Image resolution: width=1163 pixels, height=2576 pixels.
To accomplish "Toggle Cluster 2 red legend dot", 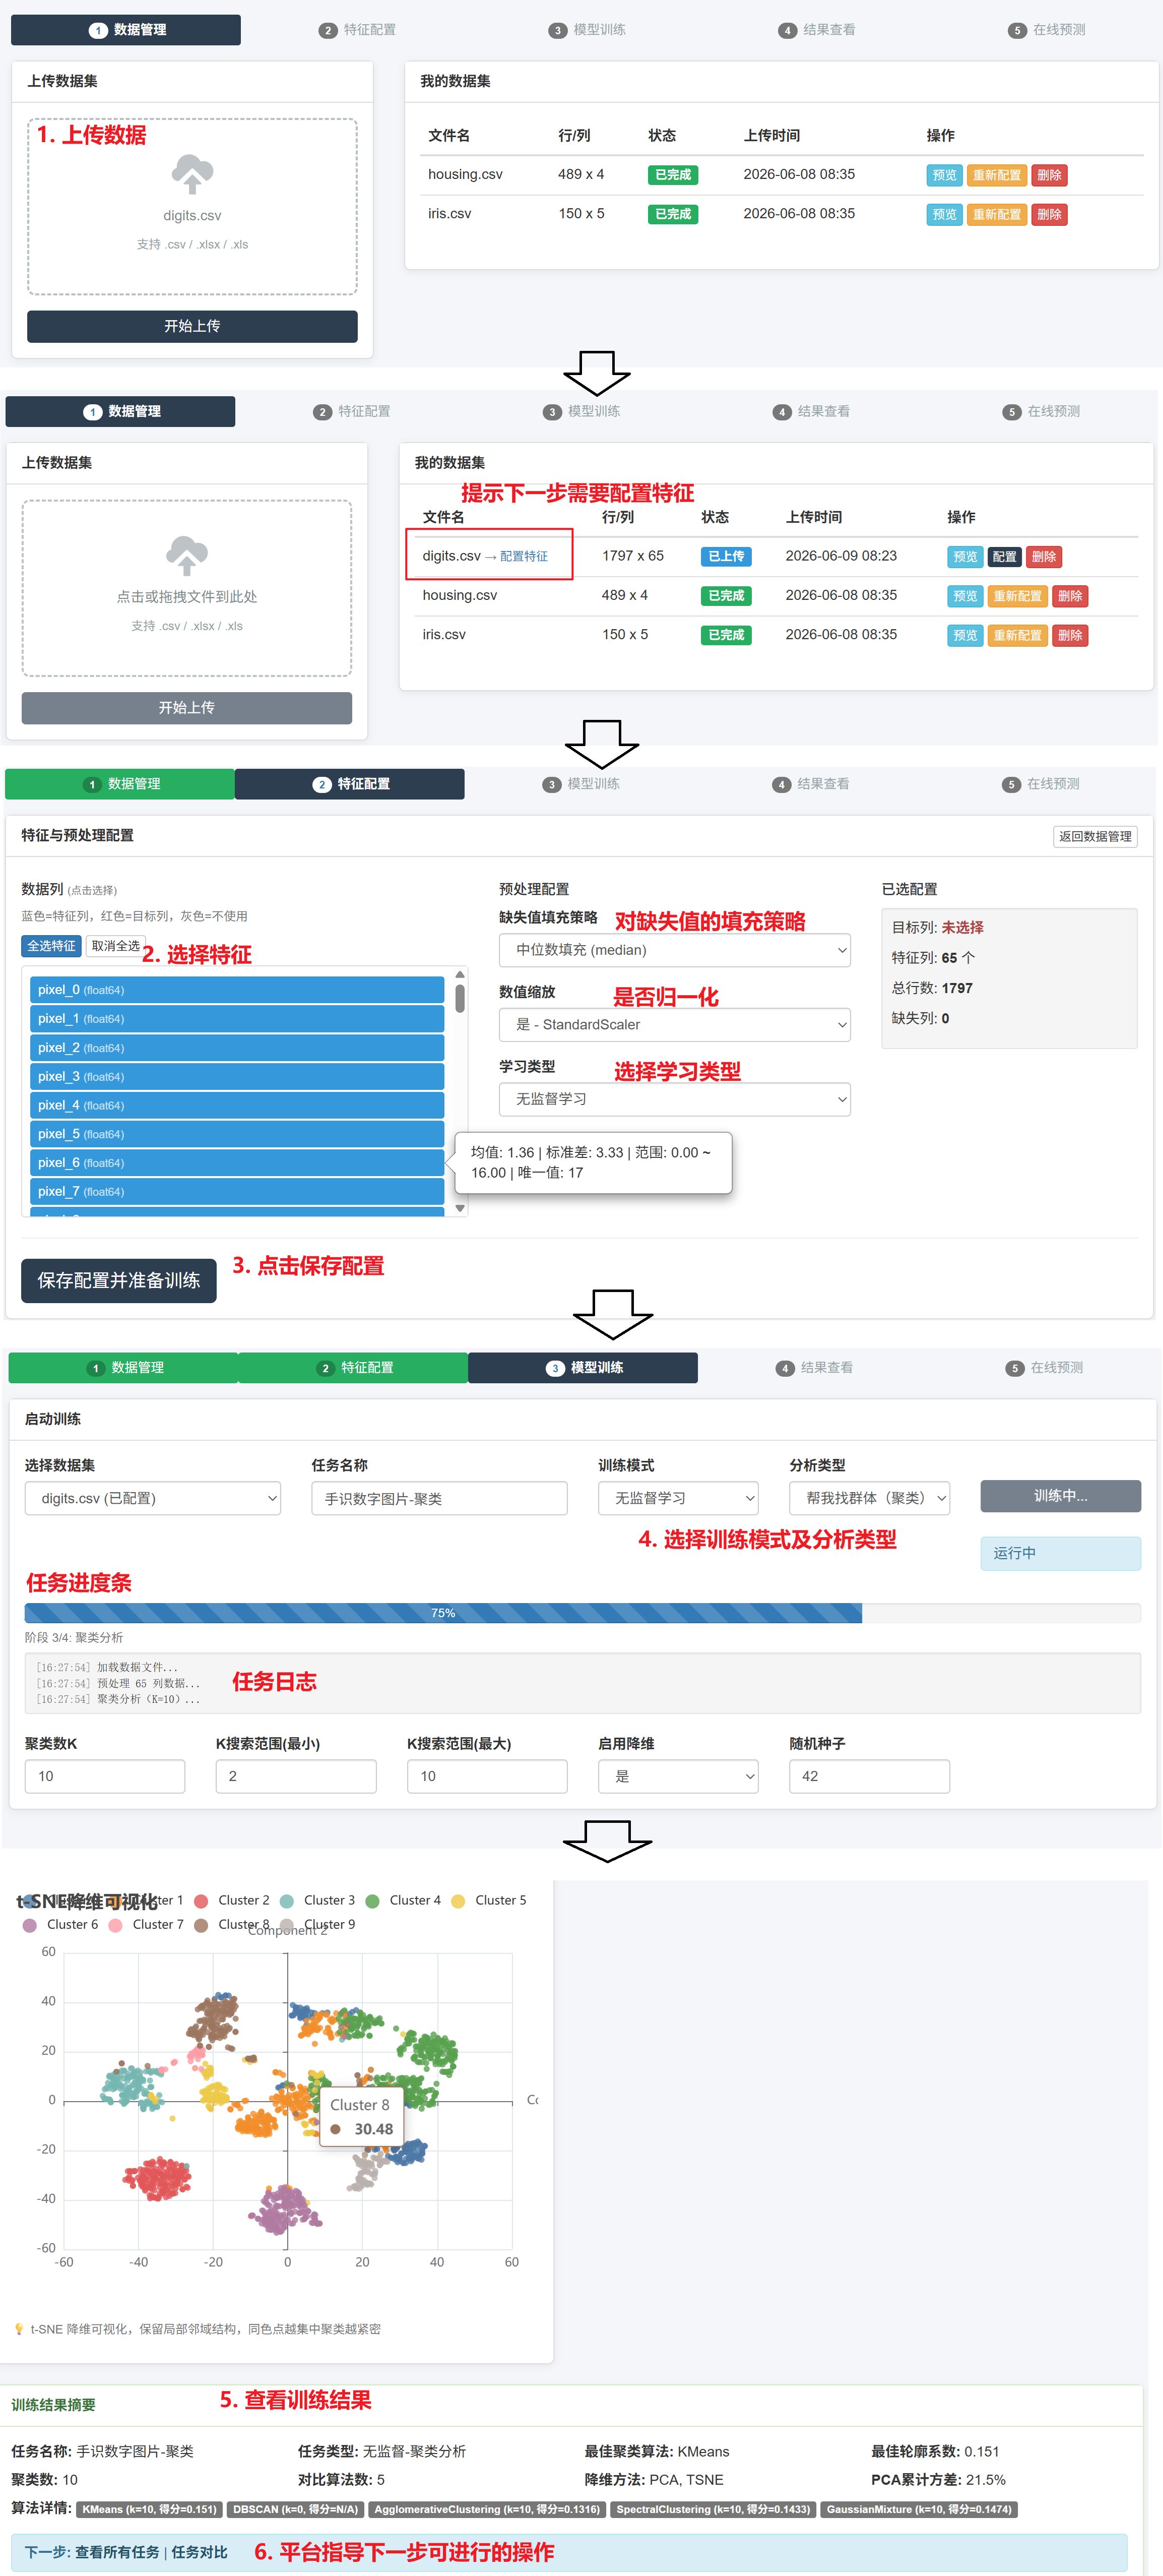I will 201,1901.
